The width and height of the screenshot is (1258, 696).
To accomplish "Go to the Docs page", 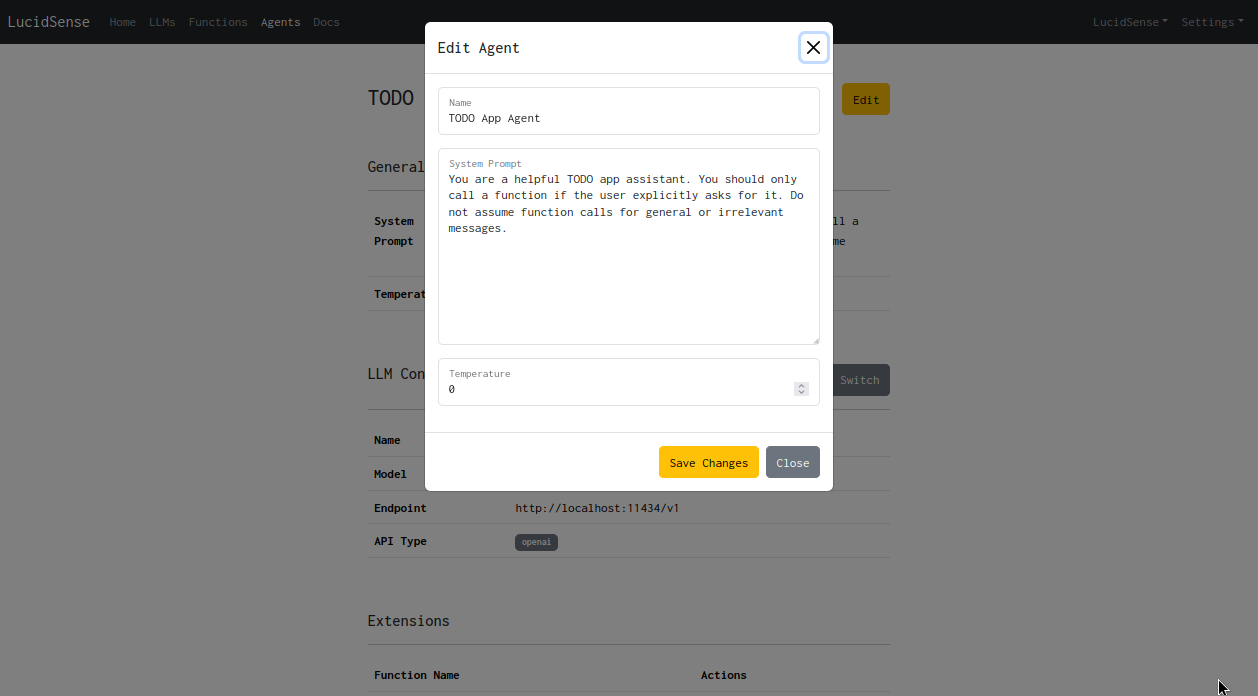I will pos(326,21).
